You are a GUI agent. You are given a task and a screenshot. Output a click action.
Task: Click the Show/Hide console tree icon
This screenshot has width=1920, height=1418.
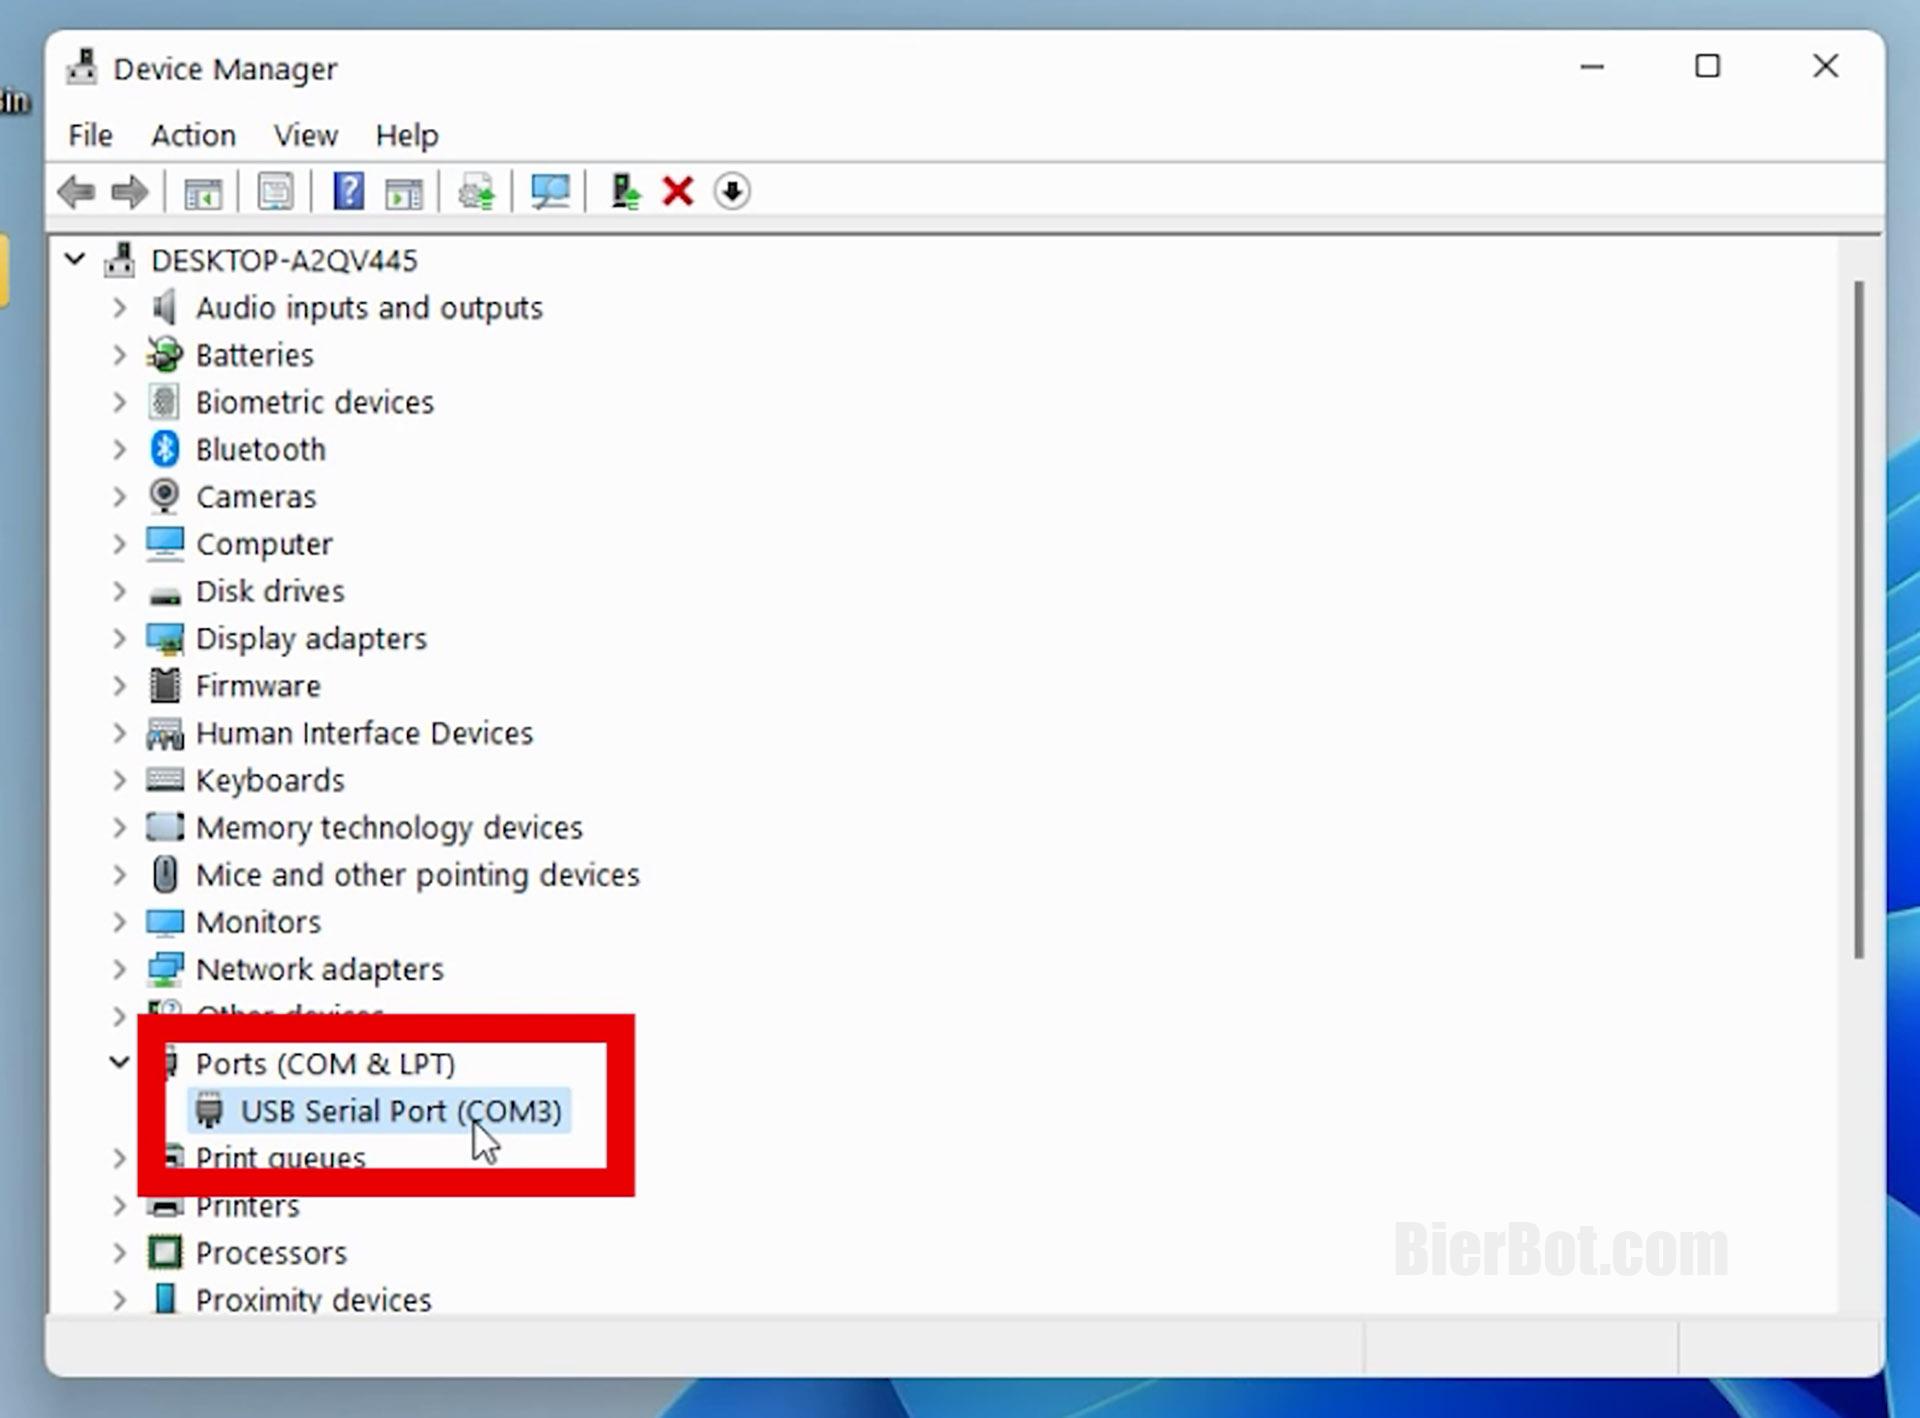tap(203, 191)
